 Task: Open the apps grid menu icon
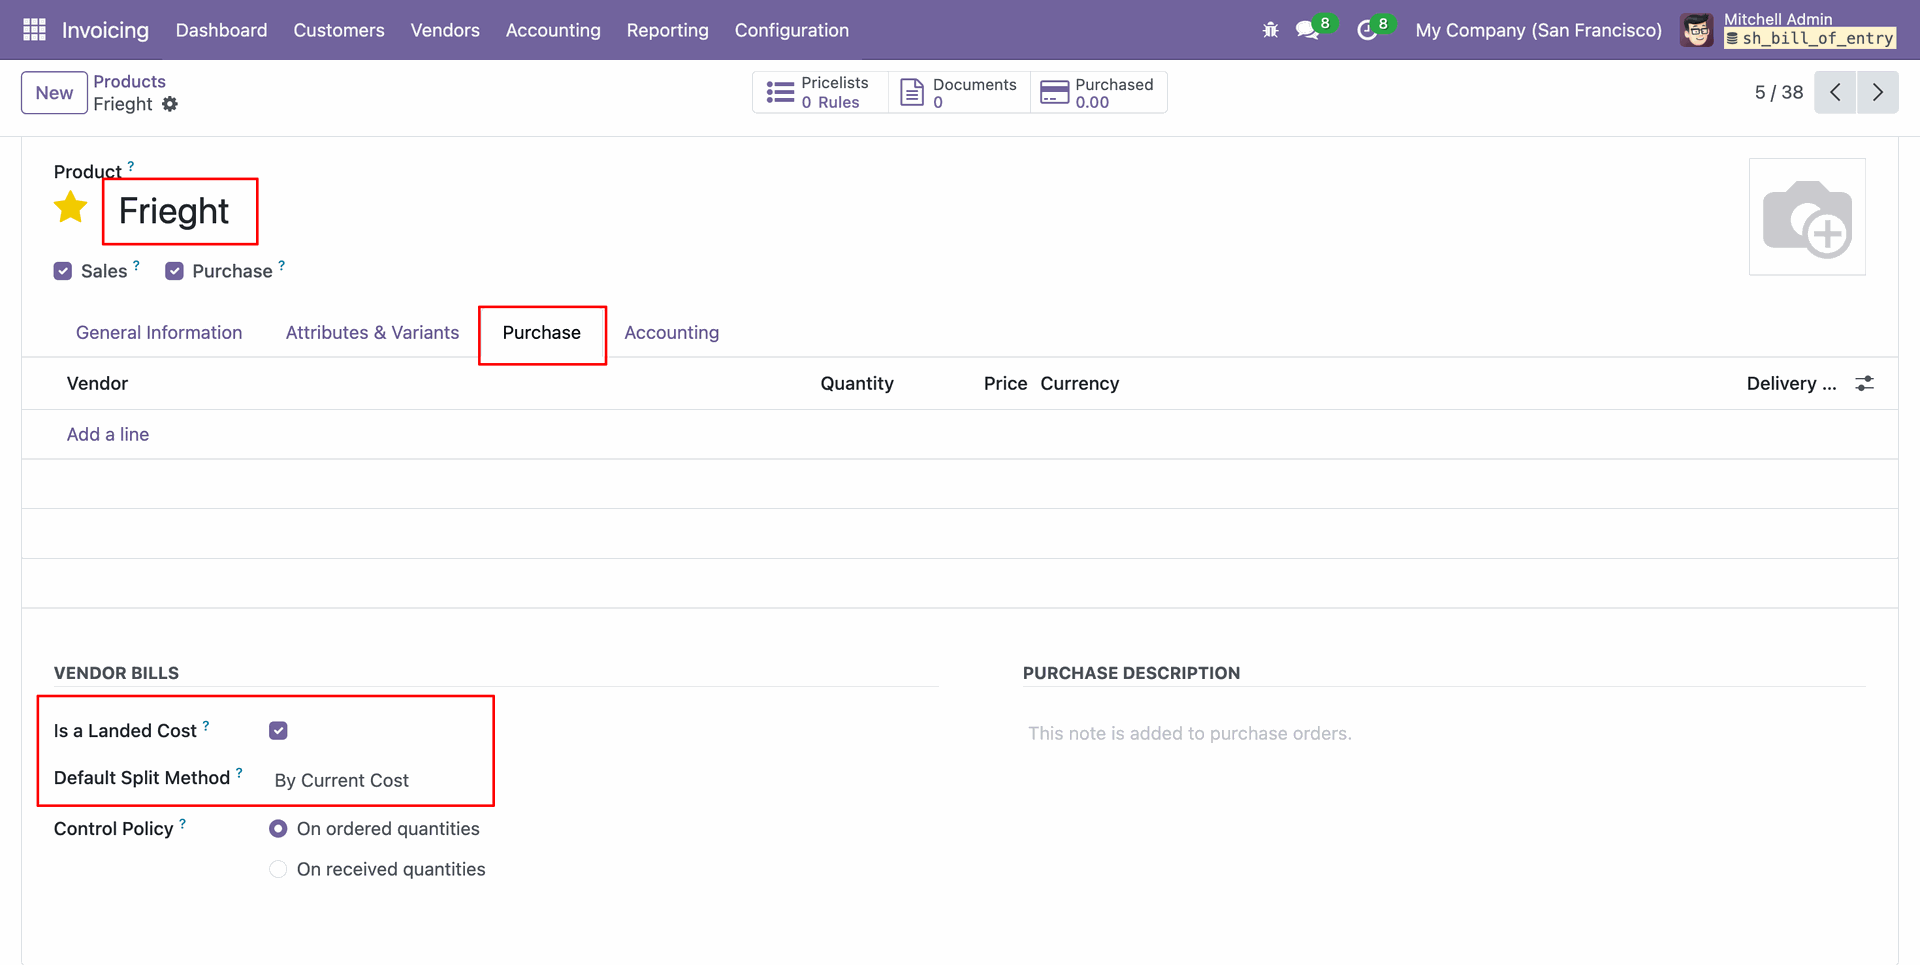(34, 30)
